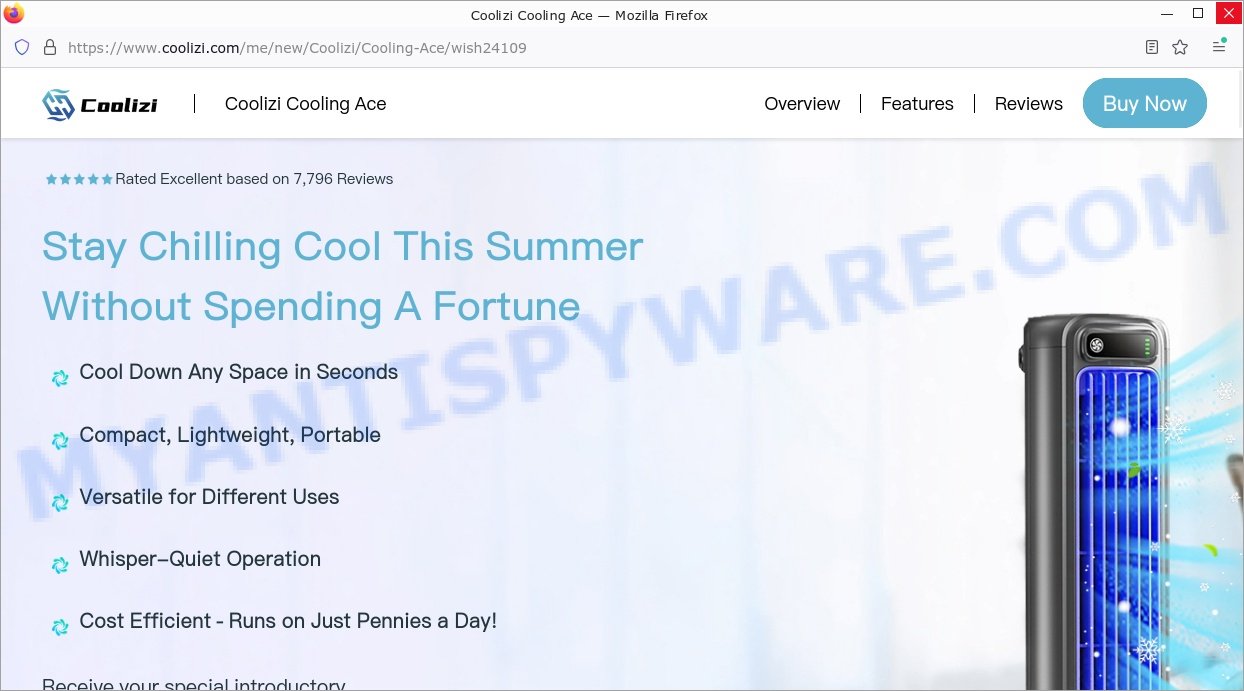Jump to the Reviews section
The width and height of the screenshot is (1244, 691).
(x=1028, y=104)
